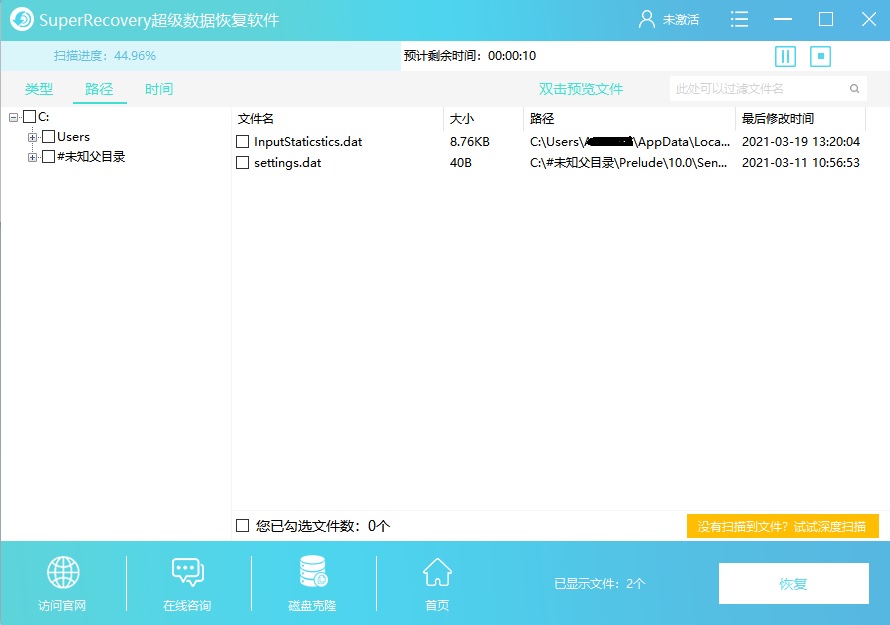Expand the #未知父目录 tree node
The image size is (890, 625).
[x=32, y=157]
